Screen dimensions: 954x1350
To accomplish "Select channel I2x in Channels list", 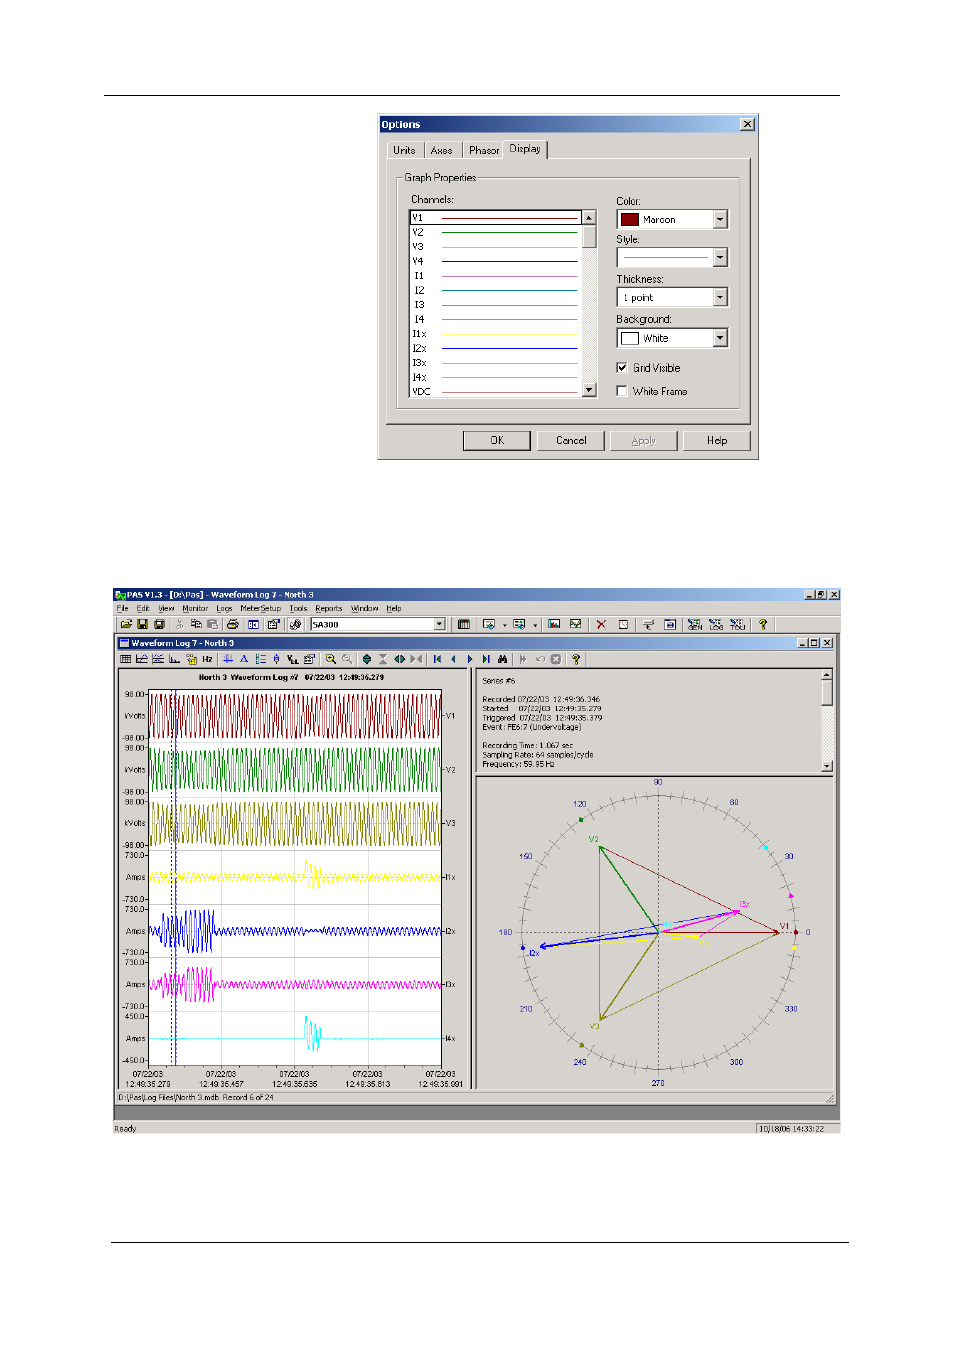I will 495,348.
